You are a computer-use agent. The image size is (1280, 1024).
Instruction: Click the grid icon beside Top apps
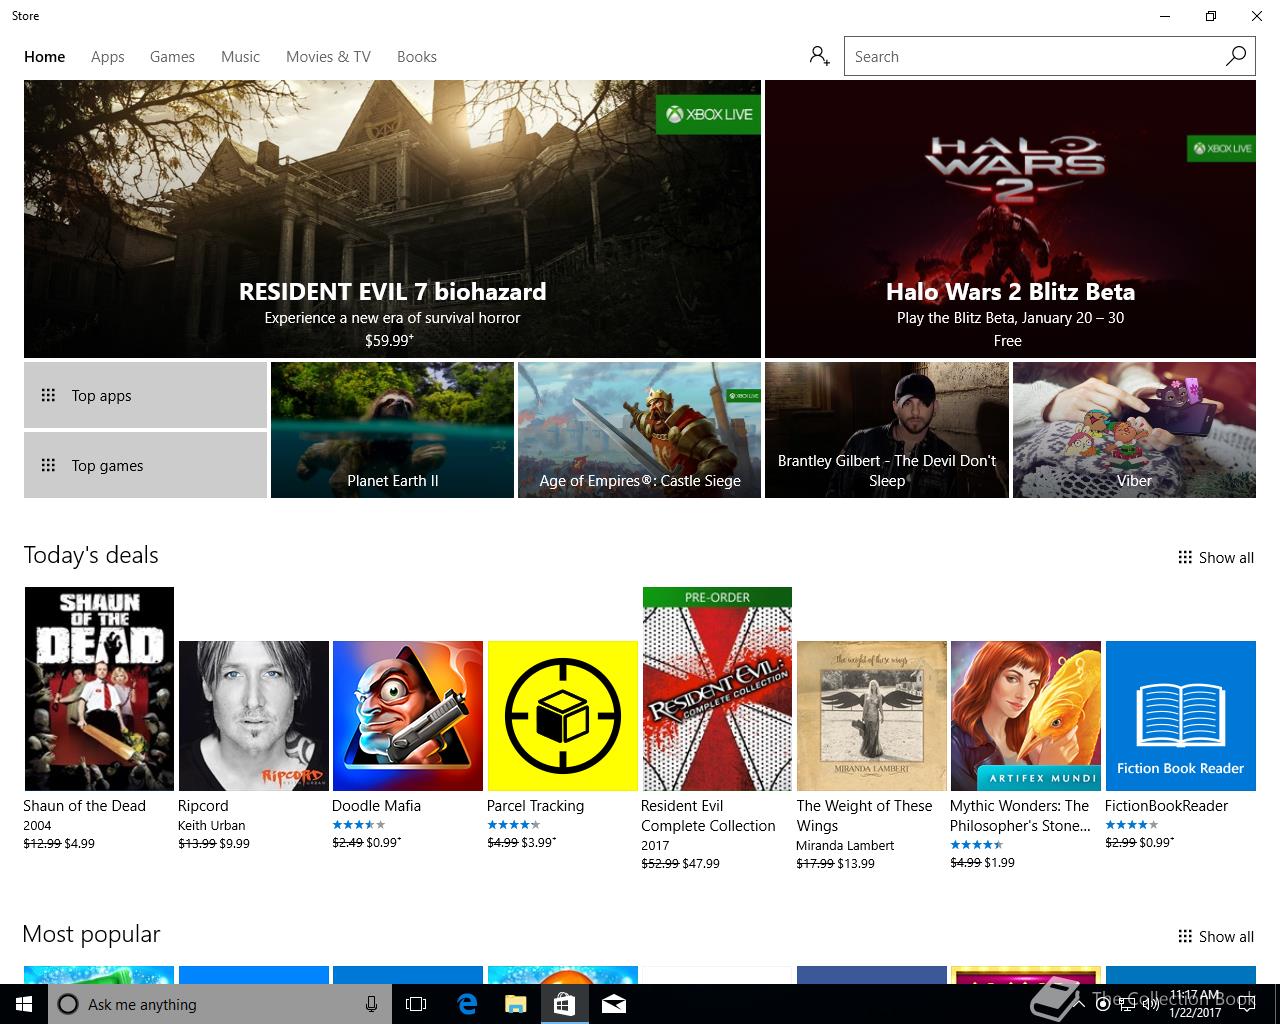48,395
